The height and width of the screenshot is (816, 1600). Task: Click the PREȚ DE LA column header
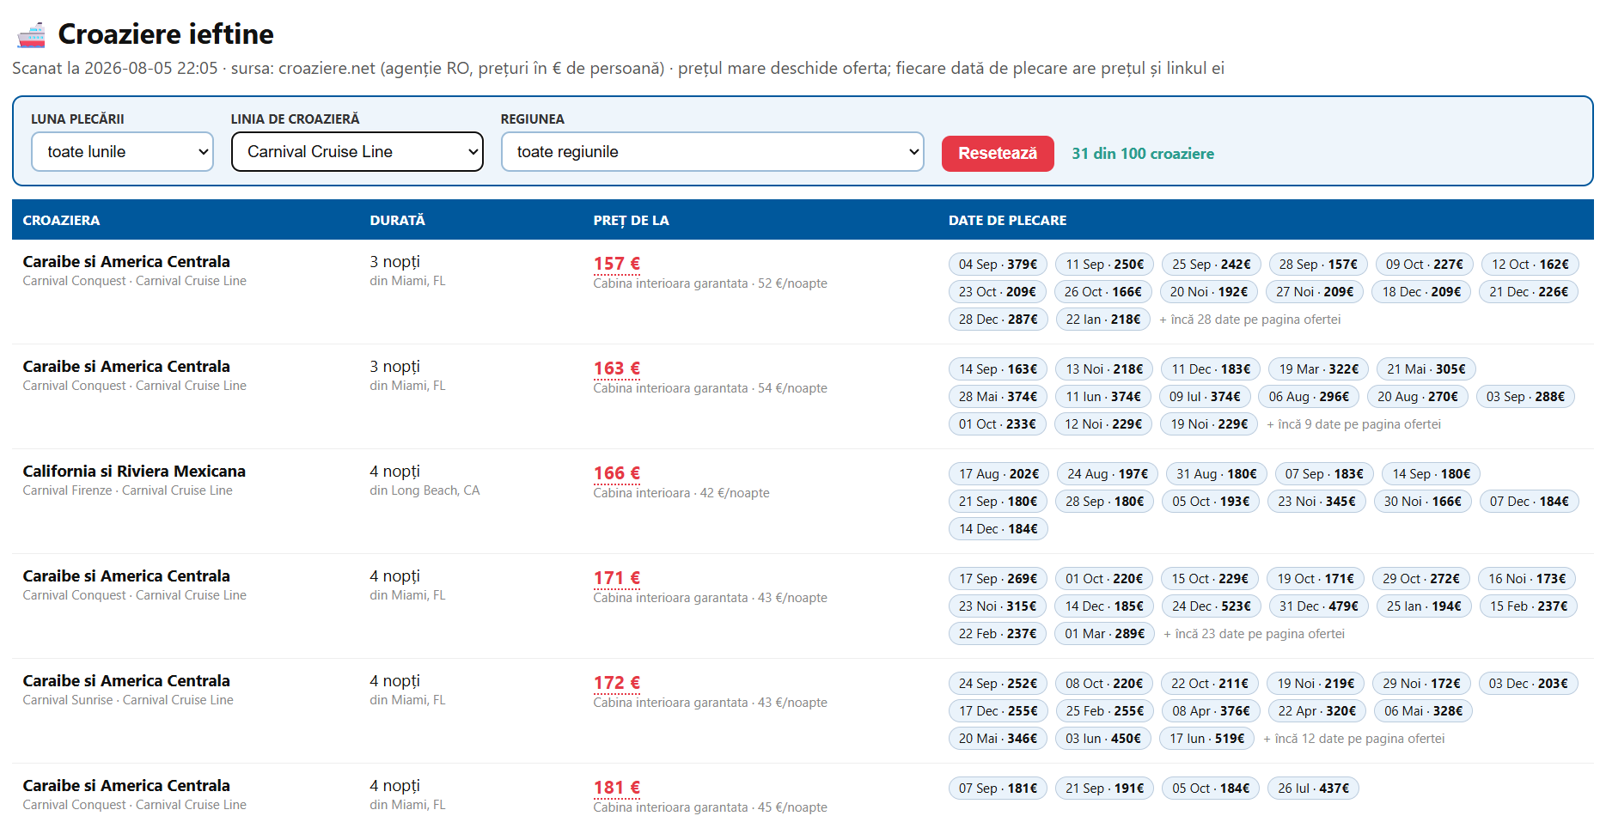(x=631, y=220)
